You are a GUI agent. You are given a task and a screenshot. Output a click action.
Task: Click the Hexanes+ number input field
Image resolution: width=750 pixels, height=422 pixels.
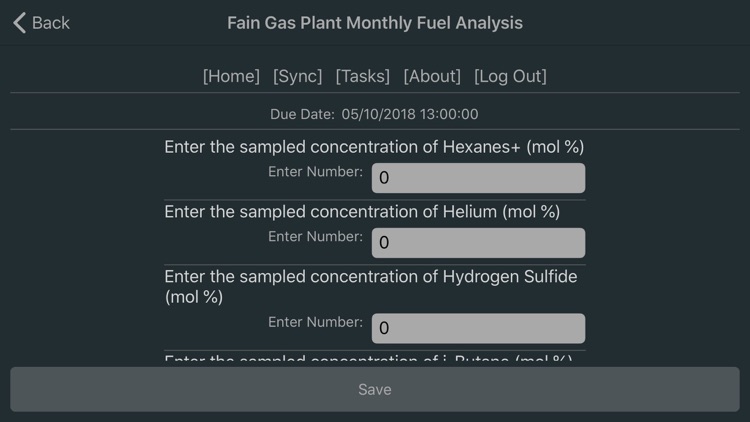point(478,178)
